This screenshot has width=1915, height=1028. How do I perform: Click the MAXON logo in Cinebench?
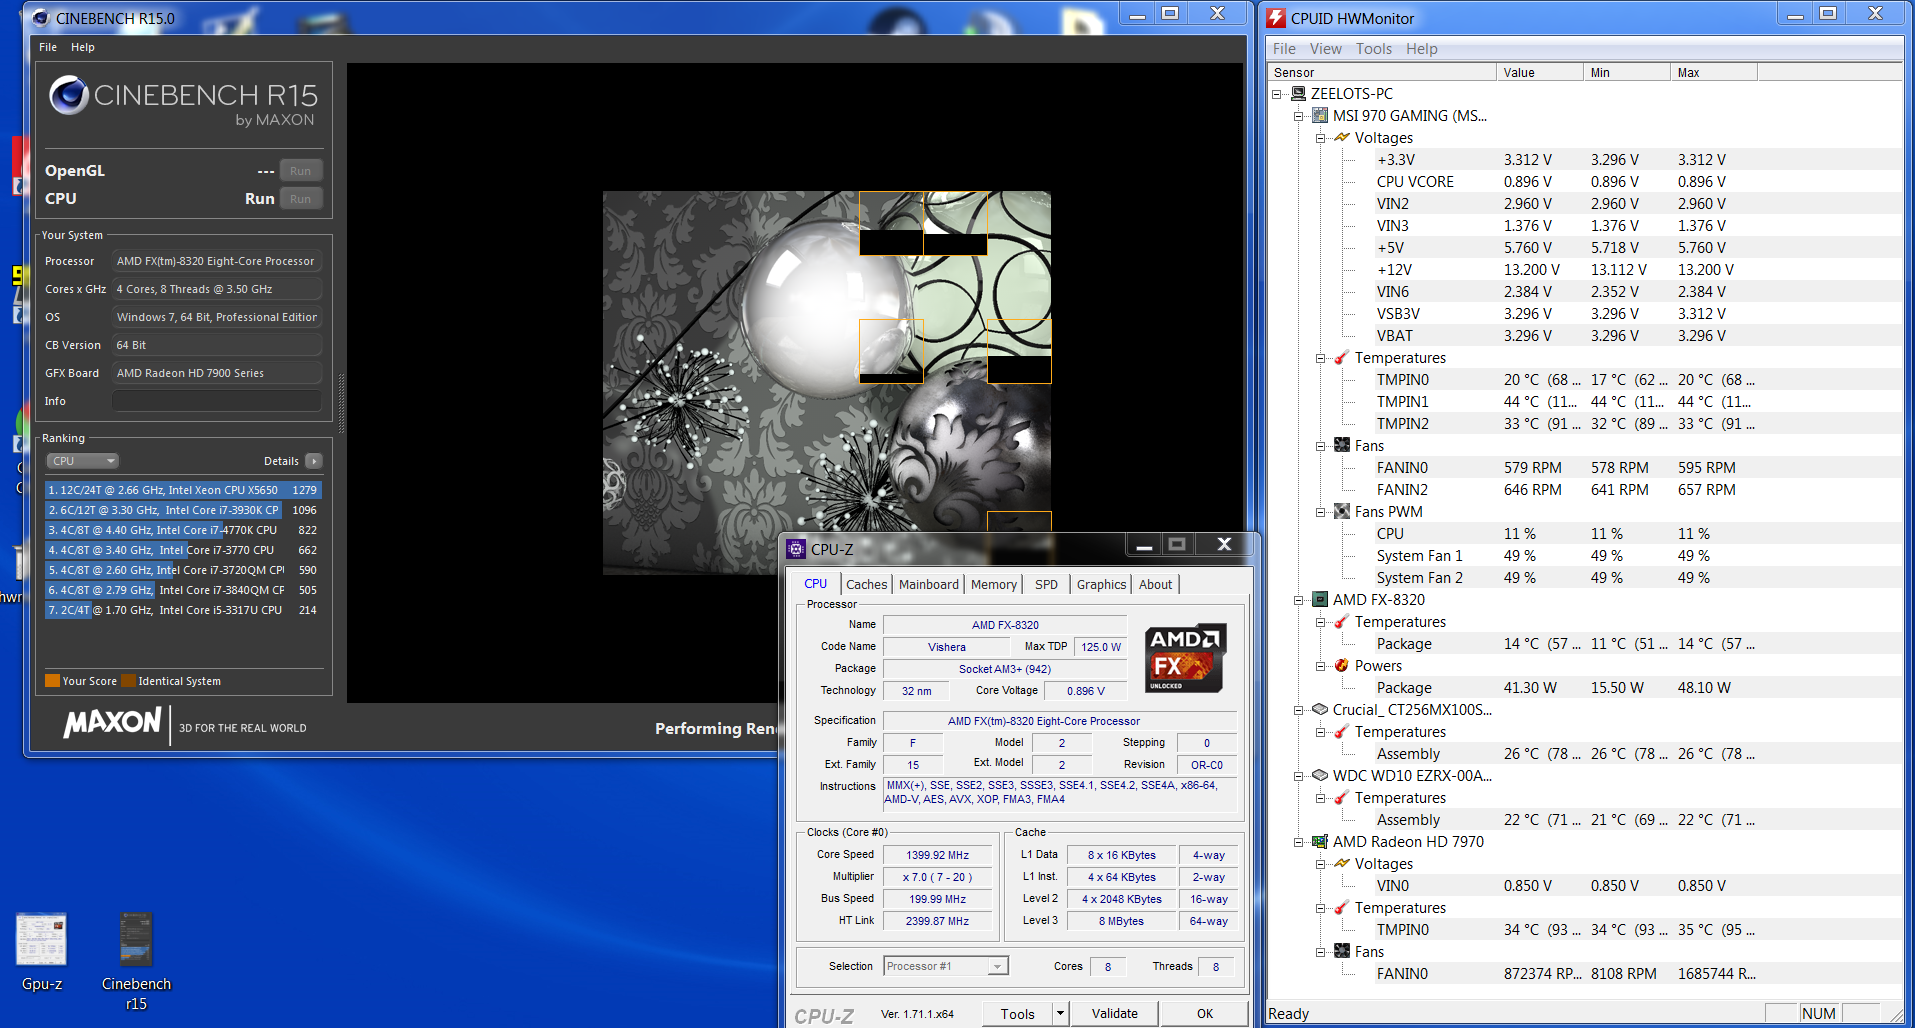(112, 722)
